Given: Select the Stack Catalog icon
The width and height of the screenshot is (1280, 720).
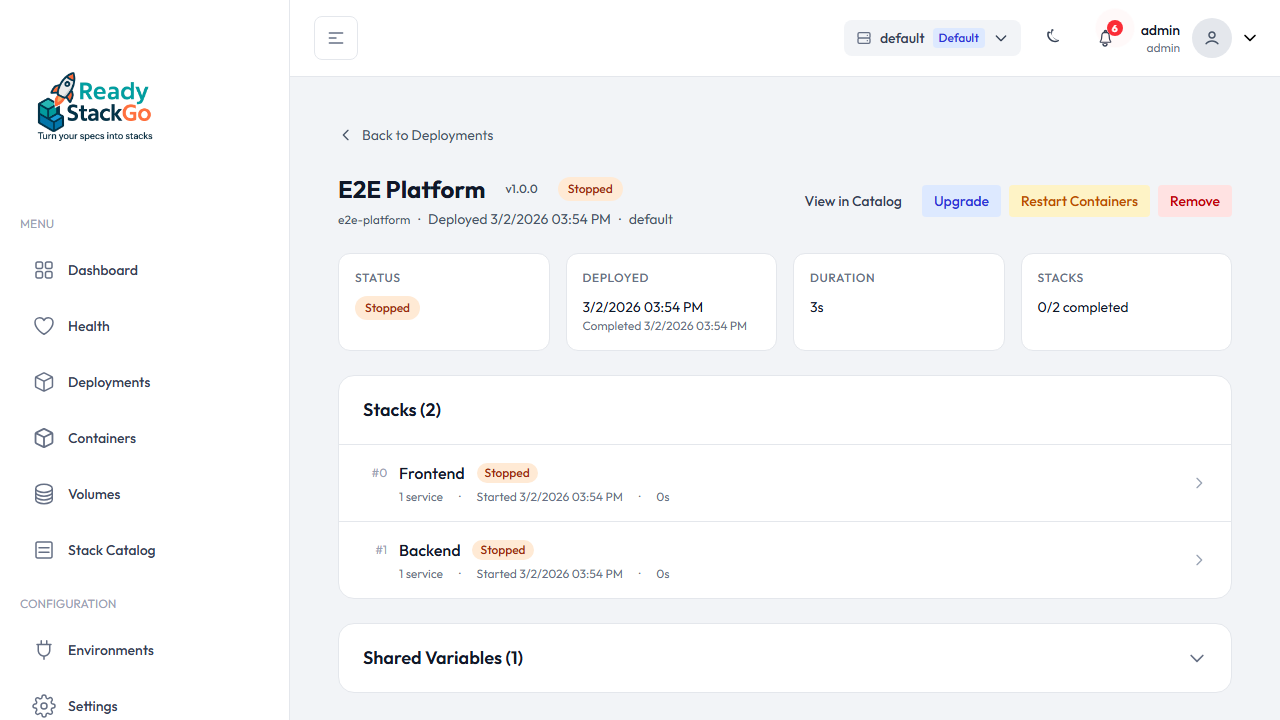Looking at the screenshot, I should (x=44, y=550).
